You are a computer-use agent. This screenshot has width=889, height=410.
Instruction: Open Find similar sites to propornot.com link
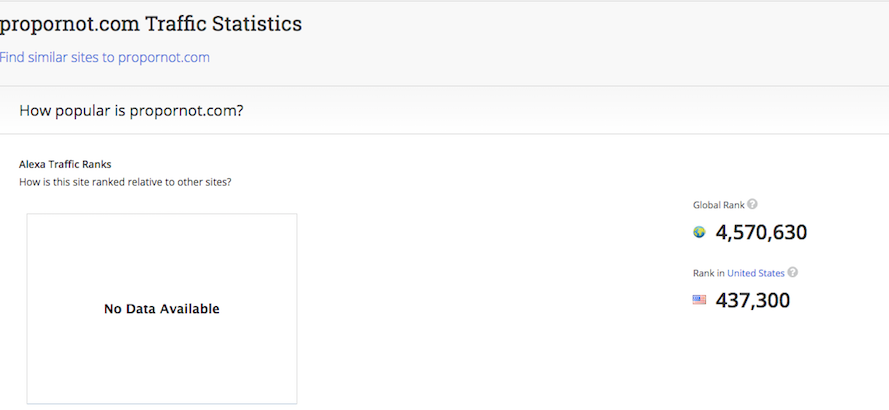[x=104, y=57]
